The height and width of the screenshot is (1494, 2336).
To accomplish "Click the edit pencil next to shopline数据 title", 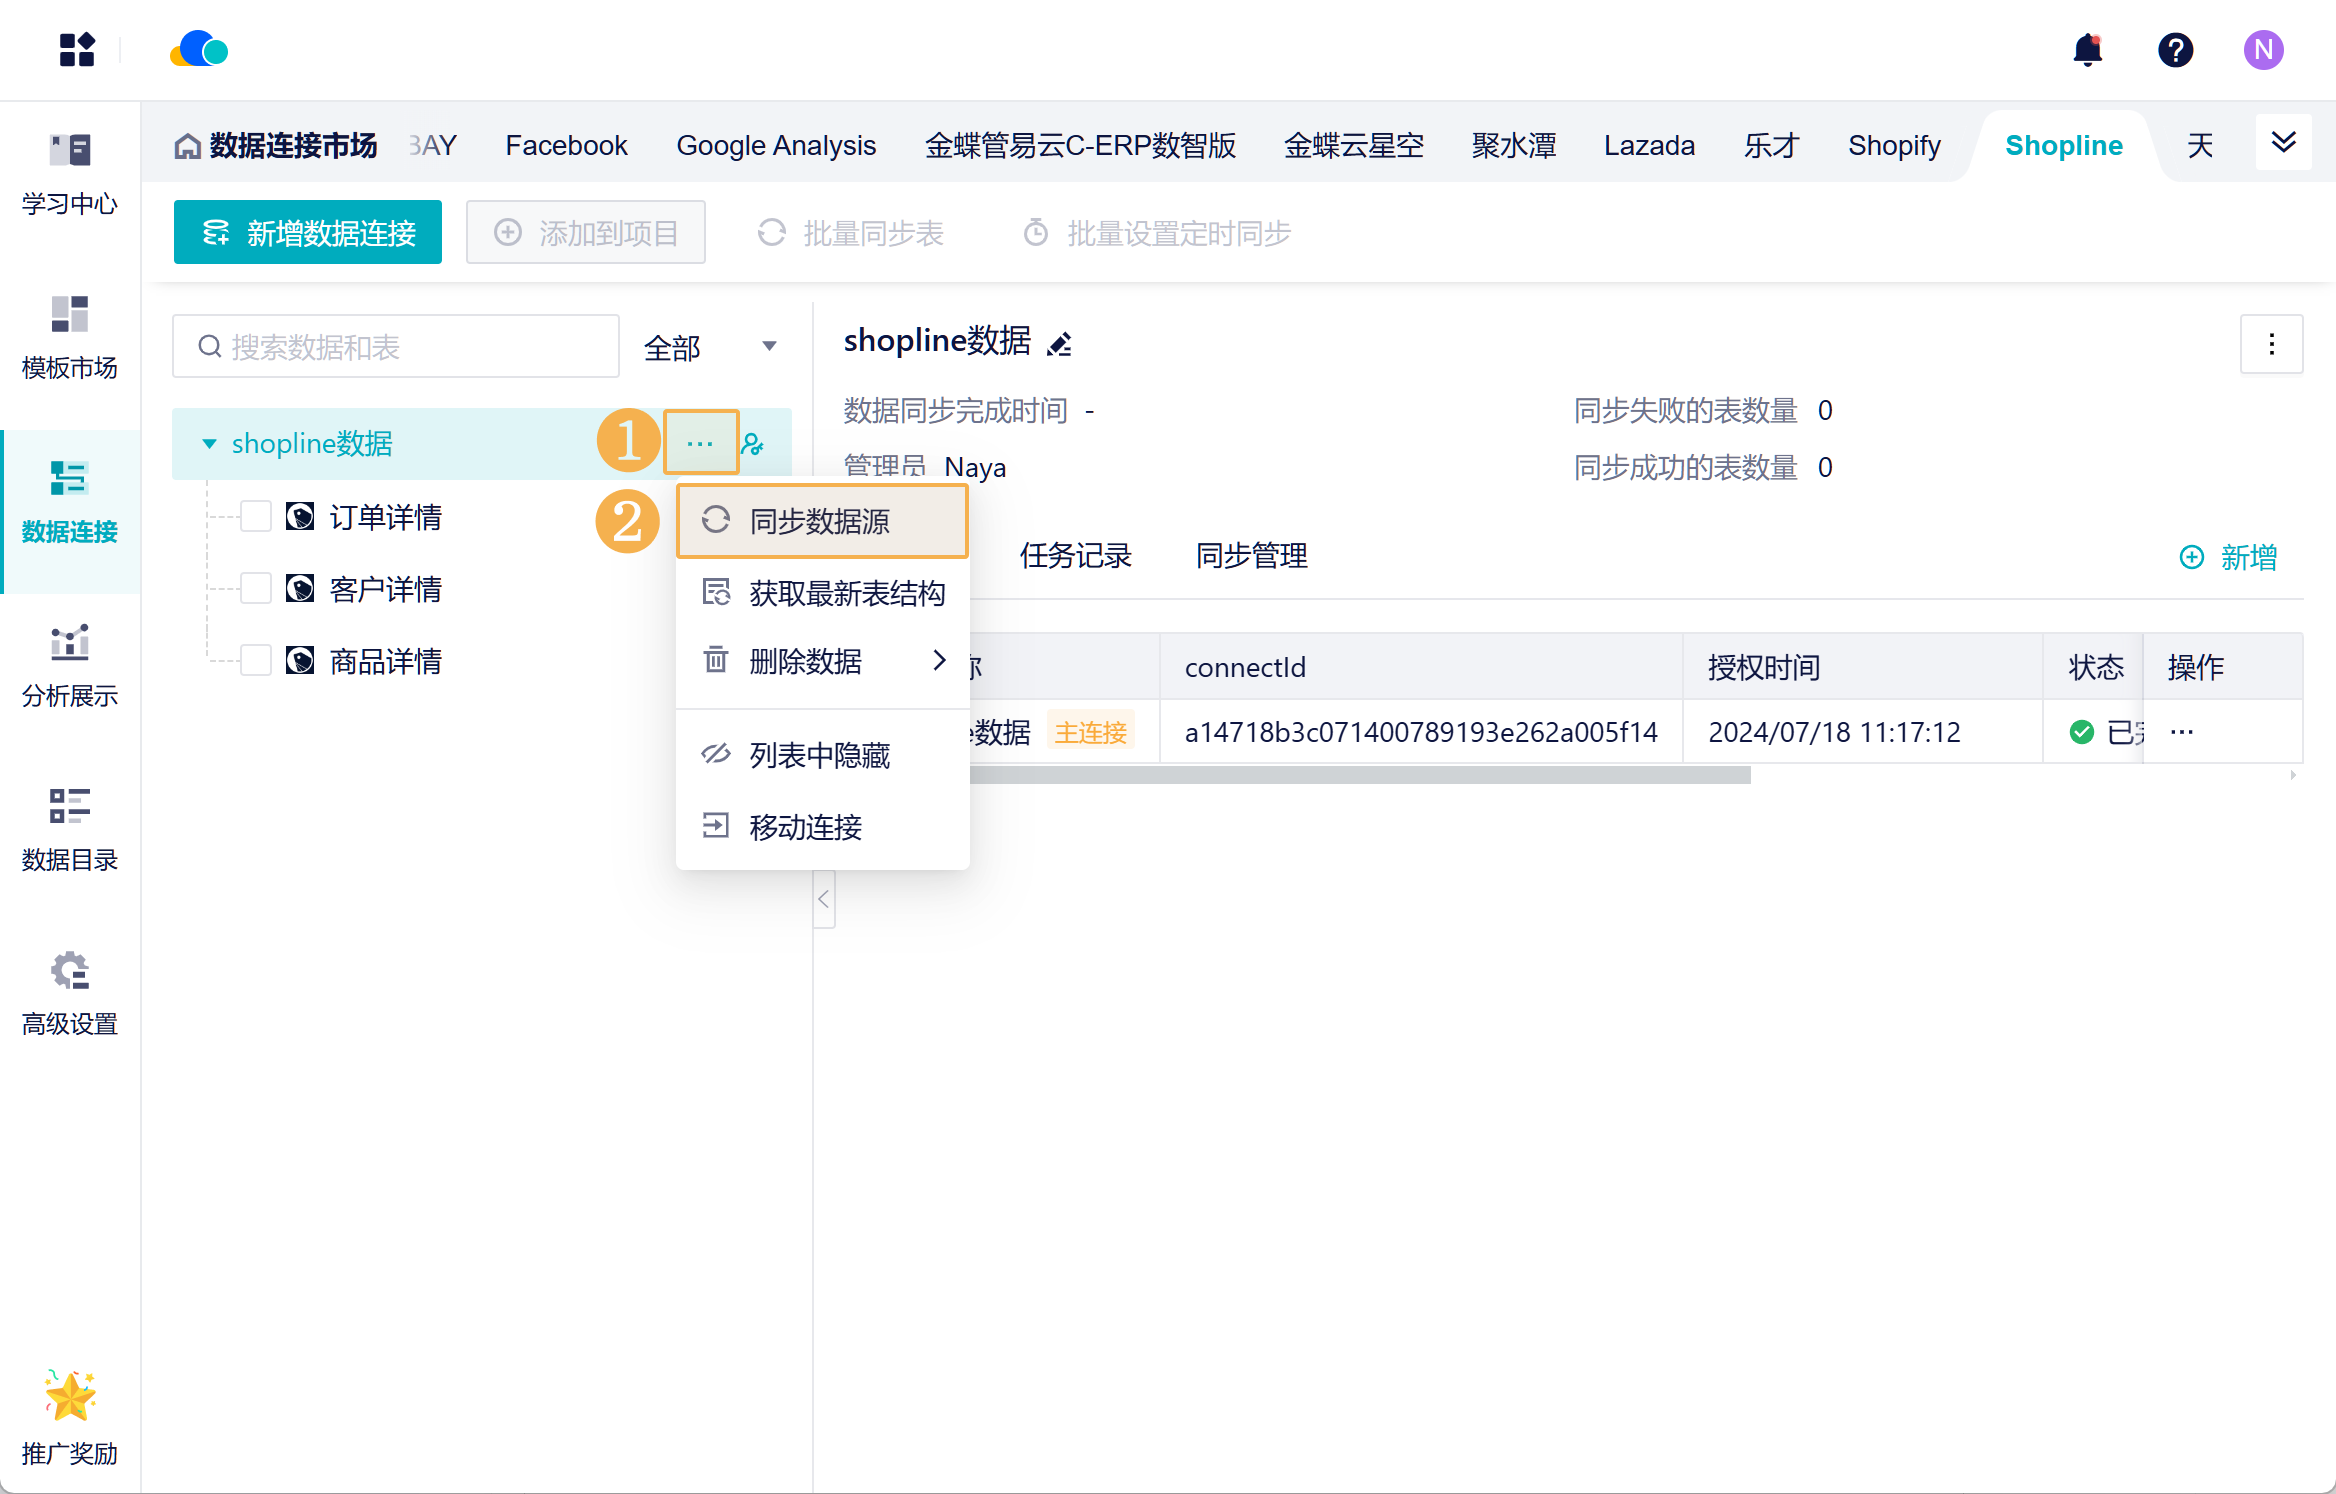I will [x=1059, y=344].
